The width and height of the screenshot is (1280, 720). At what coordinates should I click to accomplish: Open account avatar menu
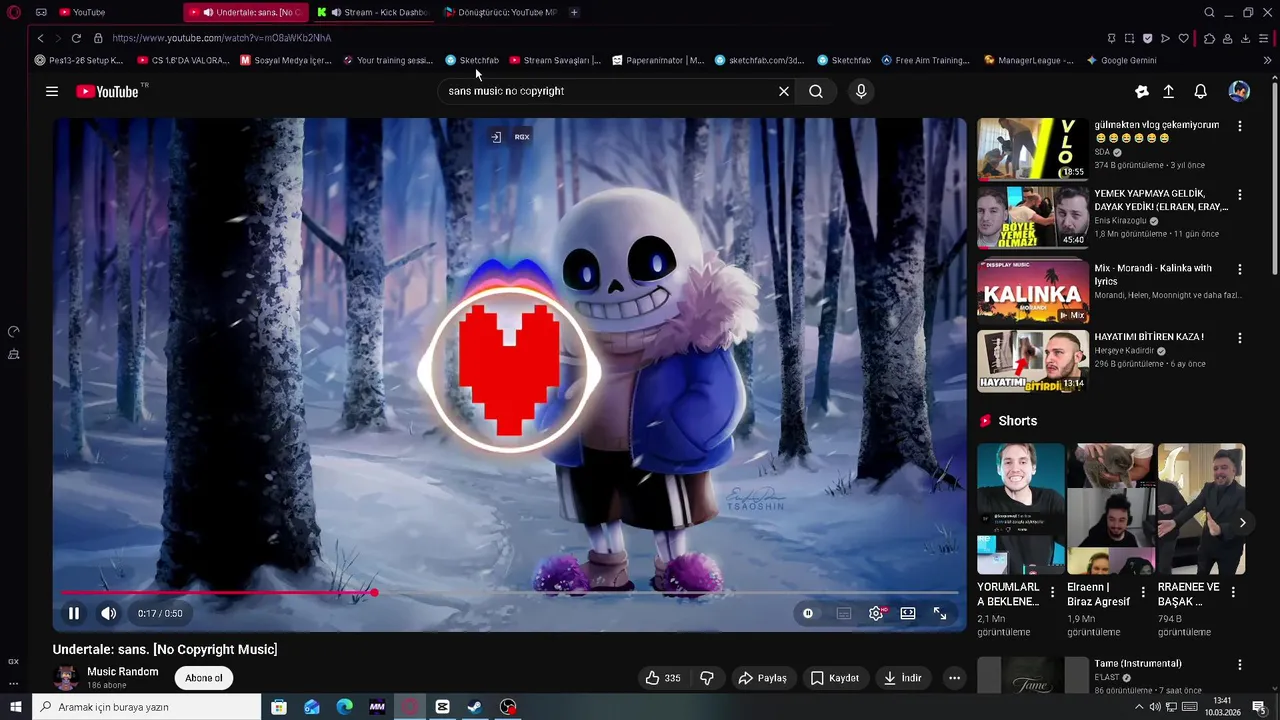point(1239,91)
